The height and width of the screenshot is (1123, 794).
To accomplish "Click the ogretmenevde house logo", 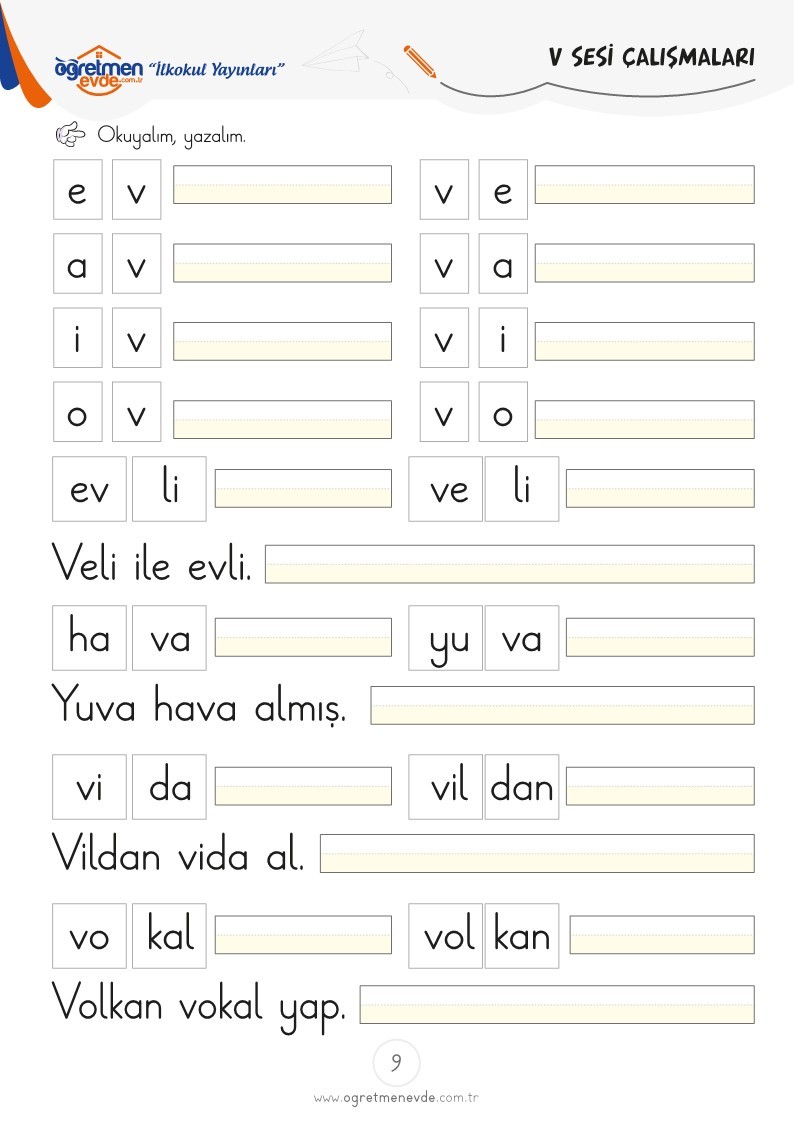I will pyautogui.click(x=99, y=70).
